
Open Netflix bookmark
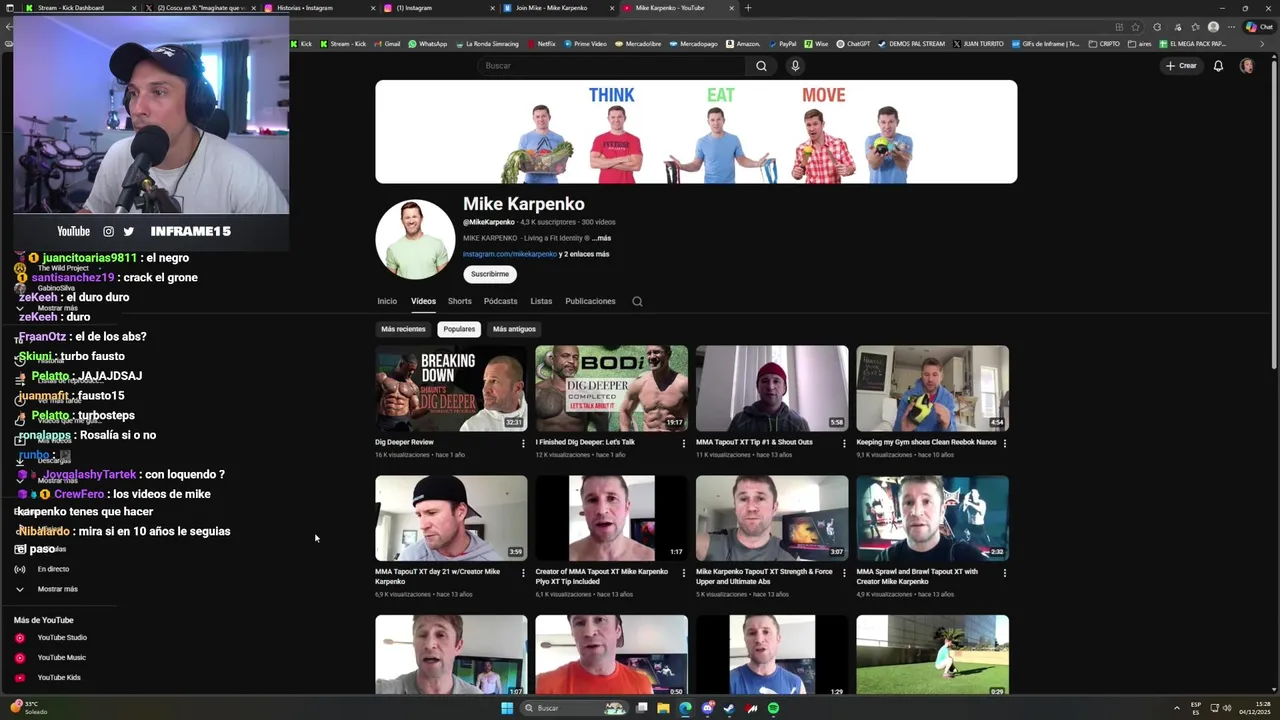pos(541,44)
